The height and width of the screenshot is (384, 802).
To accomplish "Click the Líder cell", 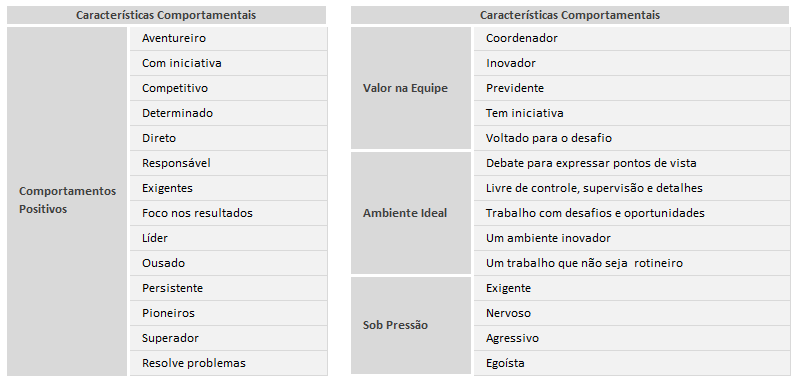I will tap(228, 238).
